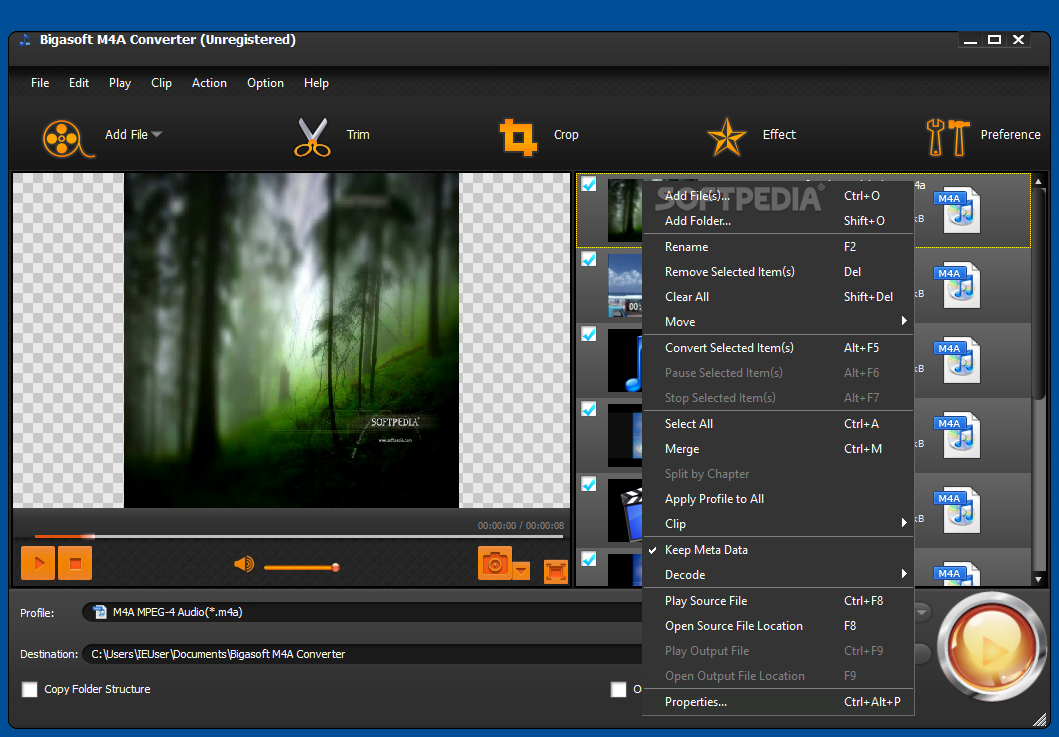Click the big orange Convert button
The height and width of the screenshot is (737, 1059).
pyautogui.click(x=991, y=647)
